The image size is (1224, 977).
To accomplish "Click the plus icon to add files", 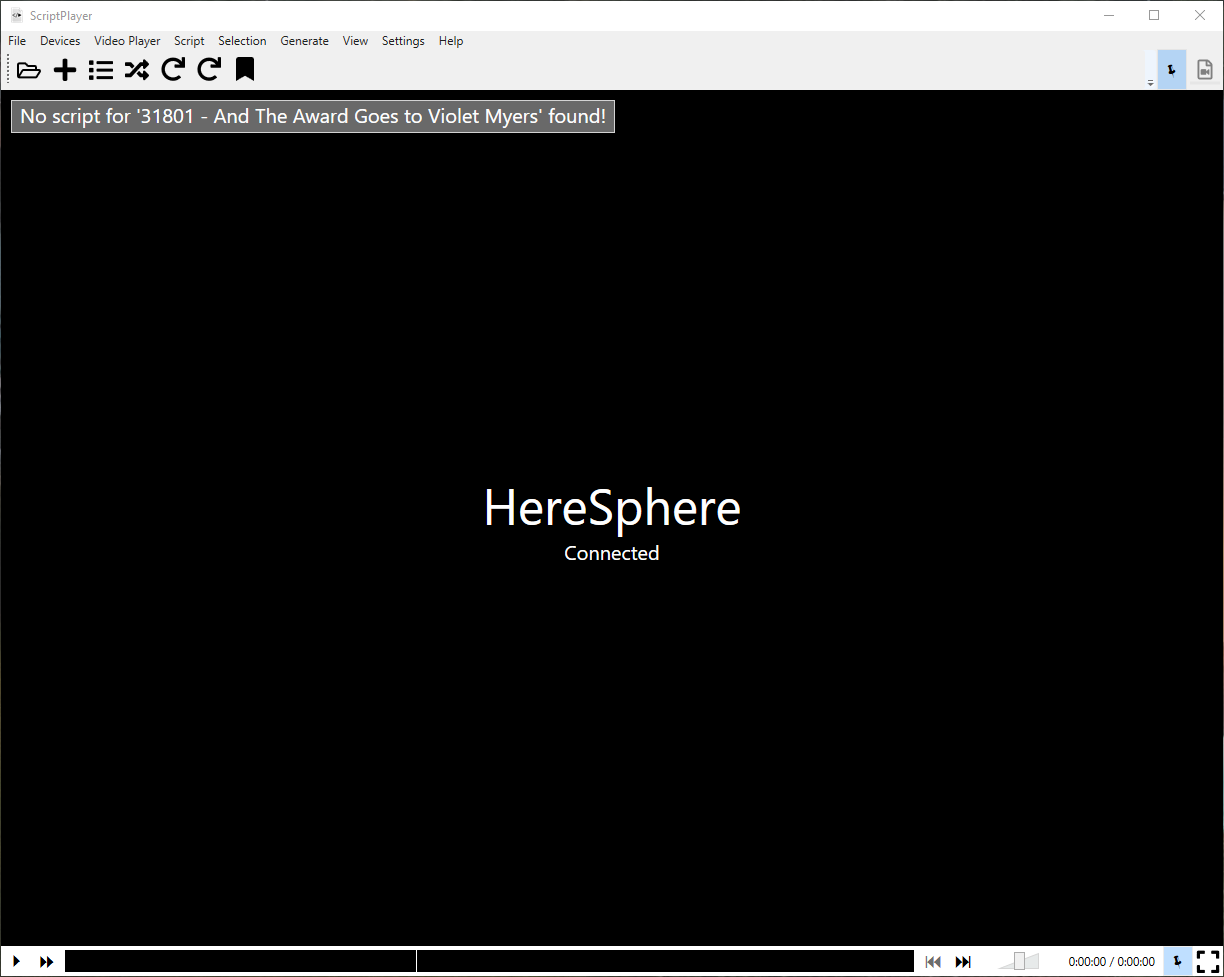I will [65, 70].
